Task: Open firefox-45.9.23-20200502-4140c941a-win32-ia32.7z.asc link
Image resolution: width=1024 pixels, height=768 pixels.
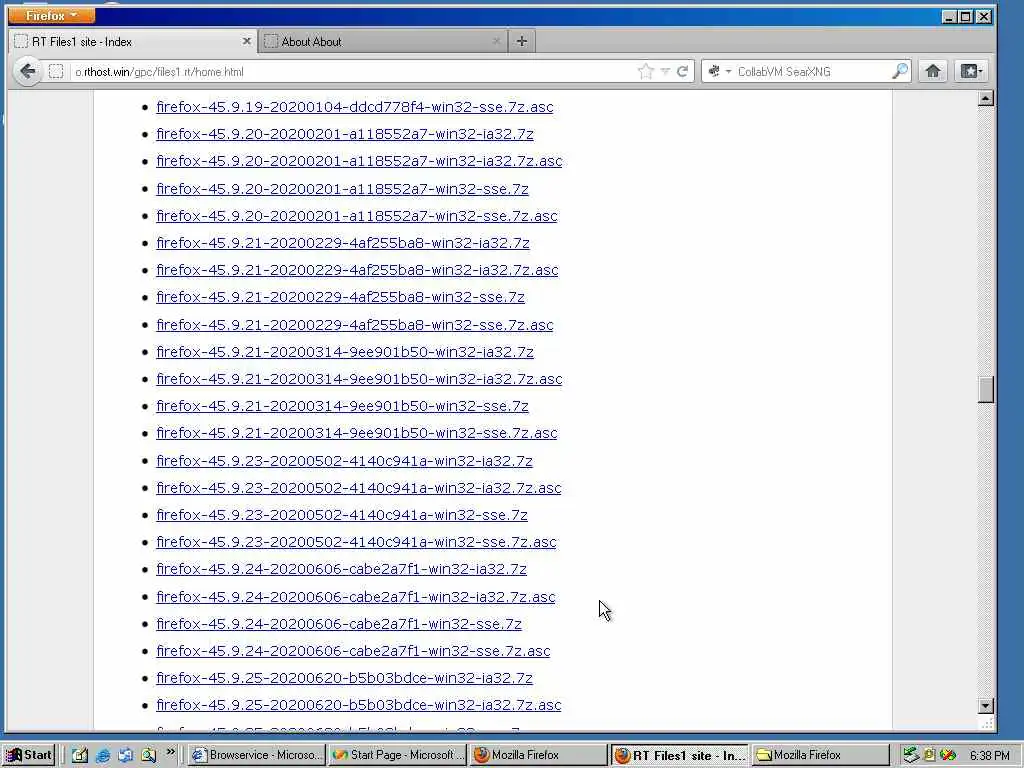Action: (x=359, y=488)
